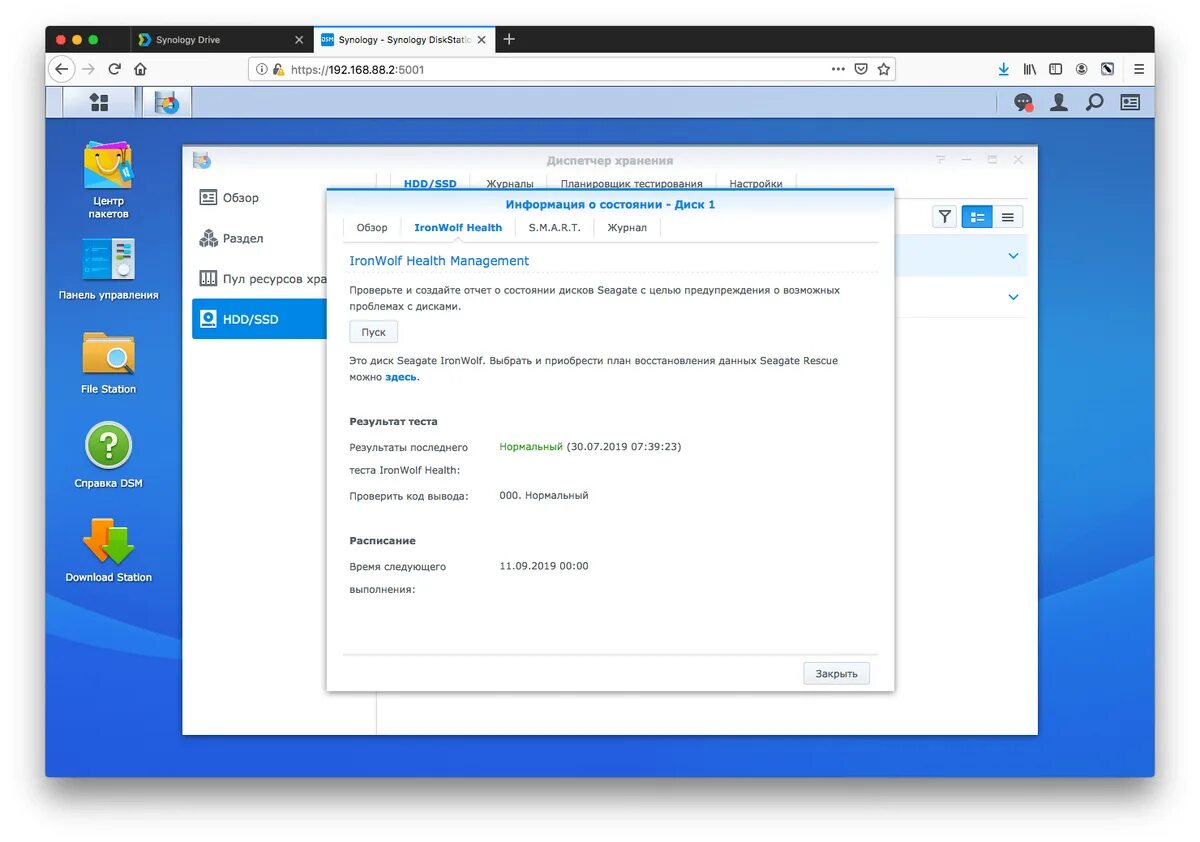Open the user options person icon
This screenshot has width=1200, height=842.
pos(1059,102)
